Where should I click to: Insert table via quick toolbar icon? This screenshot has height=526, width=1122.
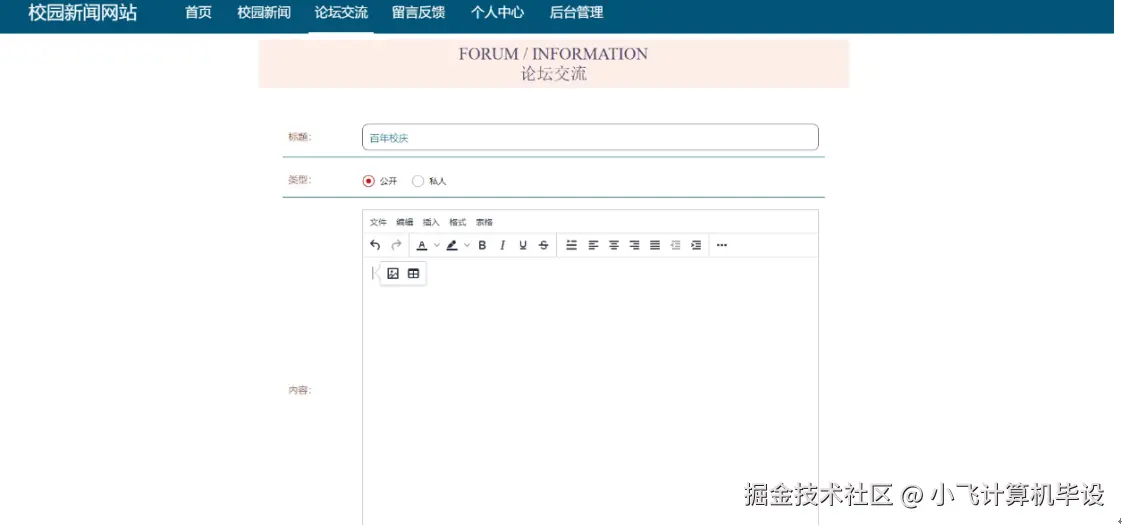[413, 273]
